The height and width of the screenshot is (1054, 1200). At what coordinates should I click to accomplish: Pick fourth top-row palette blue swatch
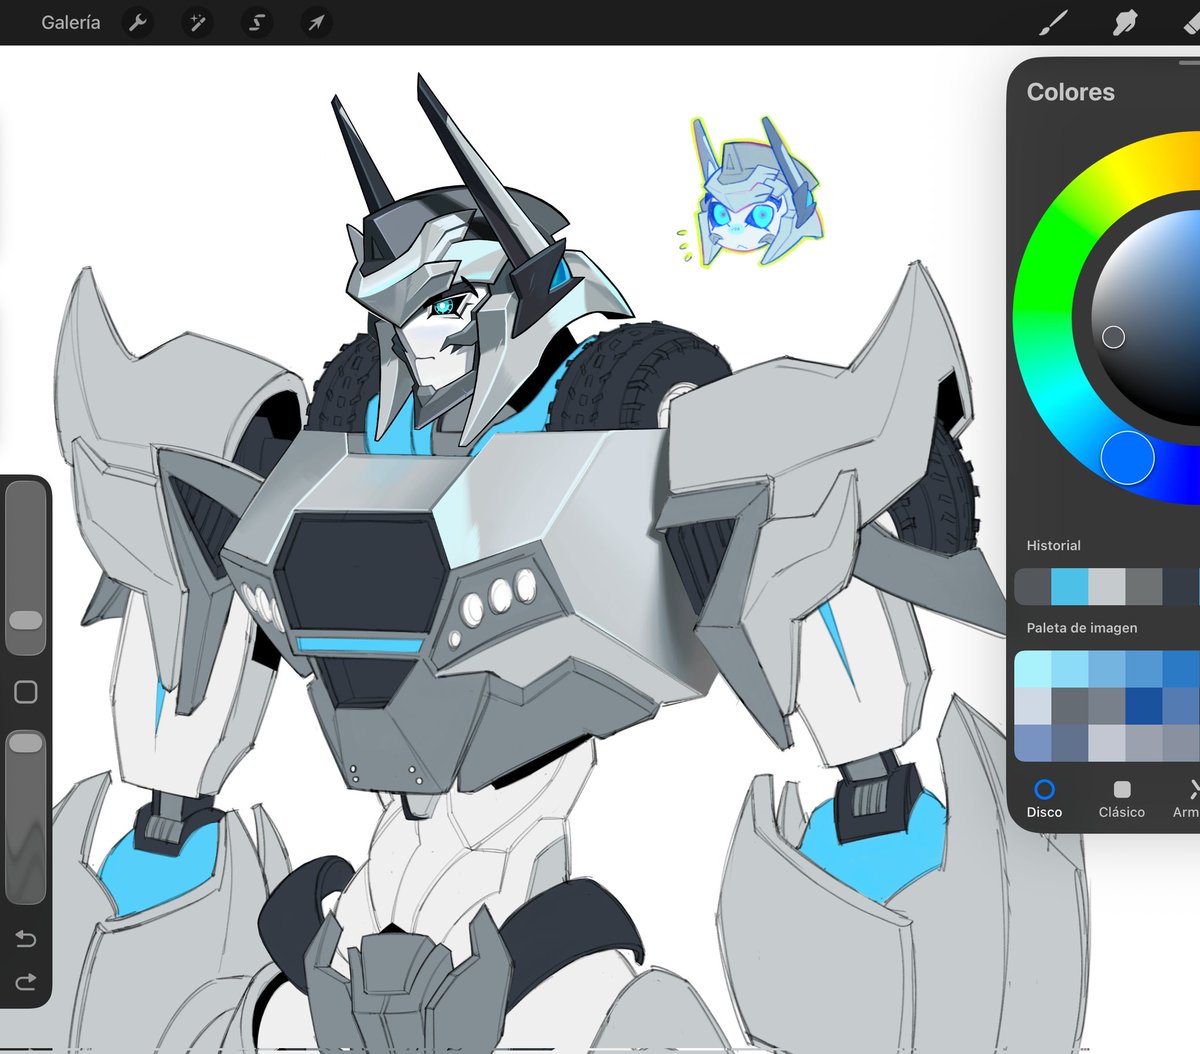(x=1144, y=669)
